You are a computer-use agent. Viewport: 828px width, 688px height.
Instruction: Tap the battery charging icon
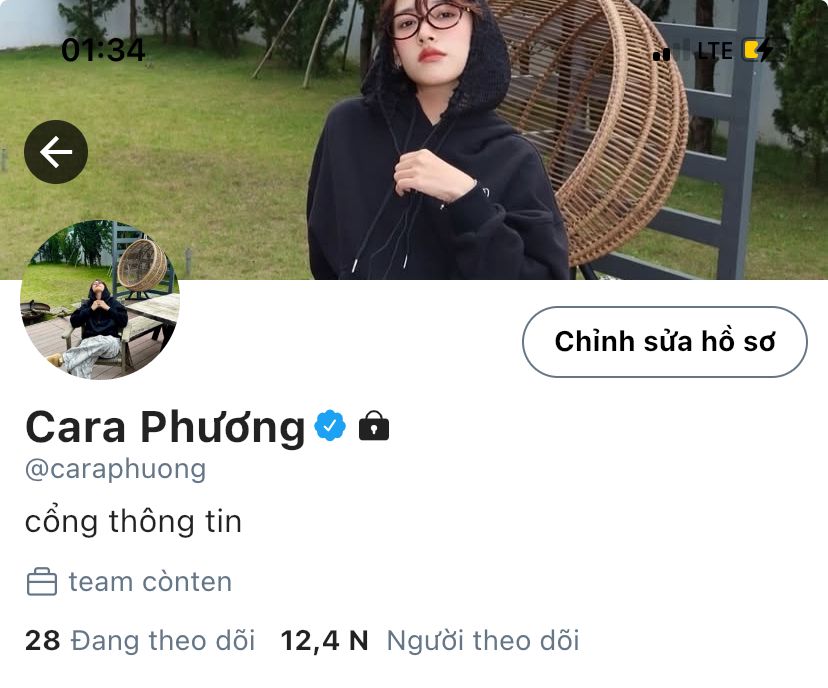pyautogui.click(x=758, y=50)
